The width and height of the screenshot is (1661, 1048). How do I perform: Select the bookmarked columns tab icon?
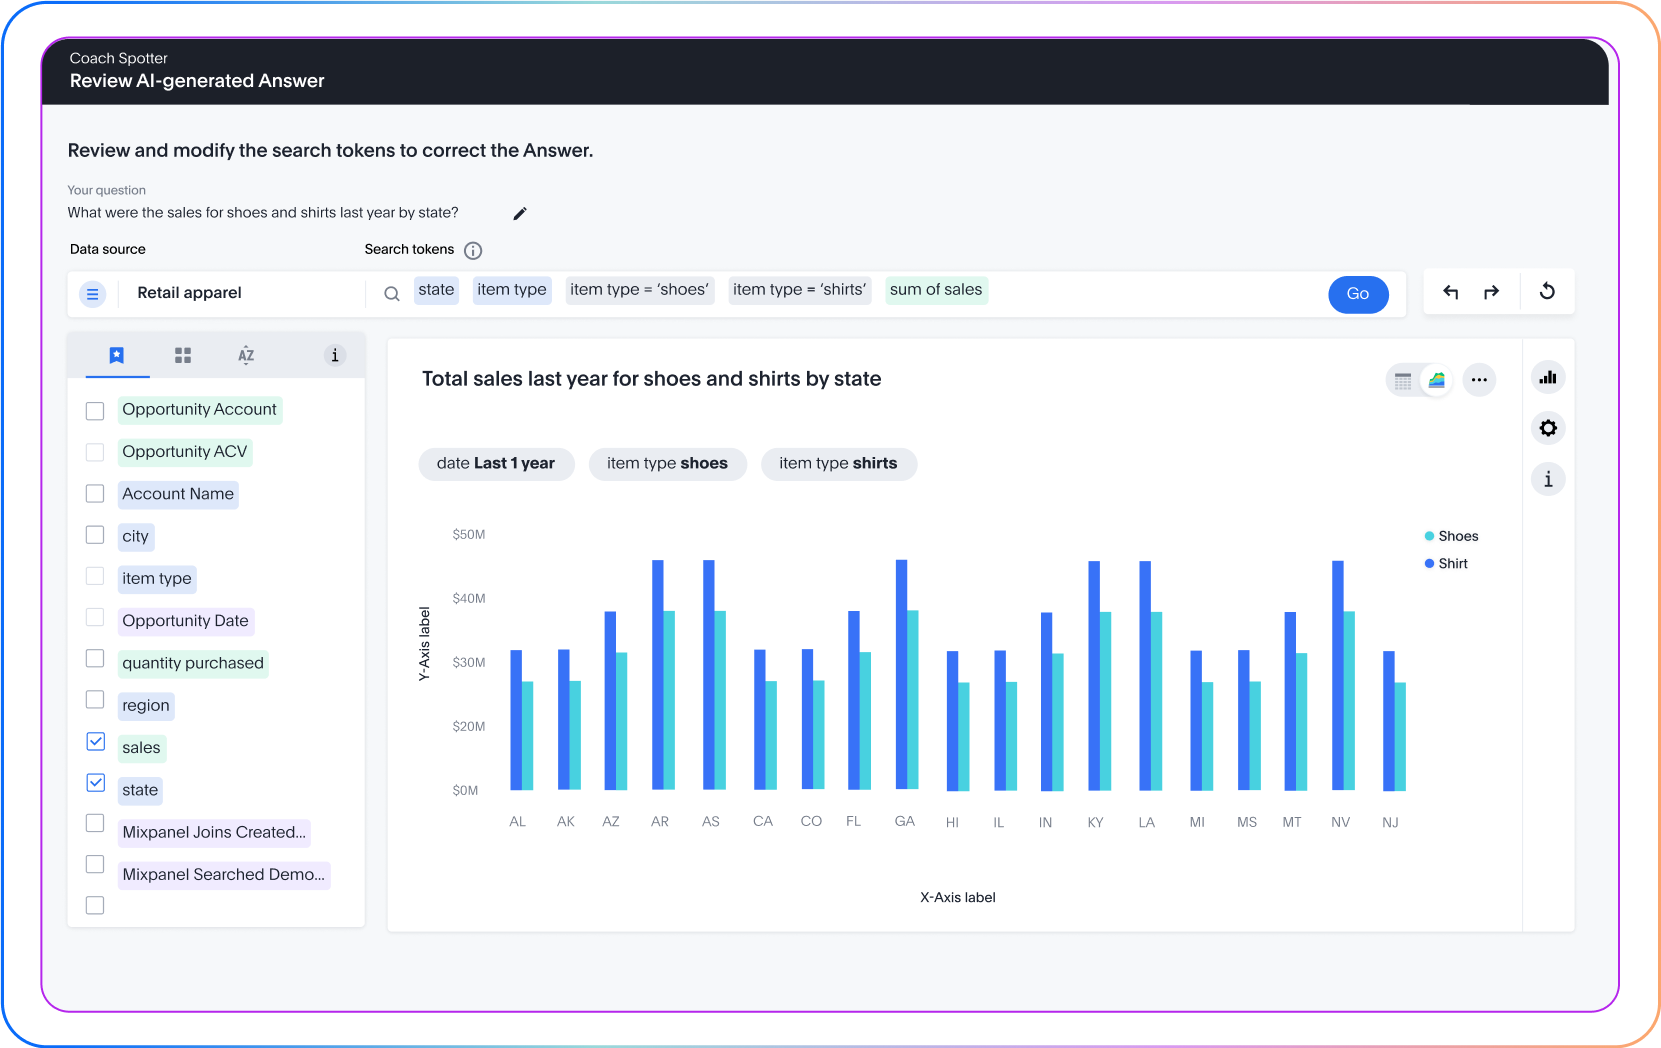point(117,355)
